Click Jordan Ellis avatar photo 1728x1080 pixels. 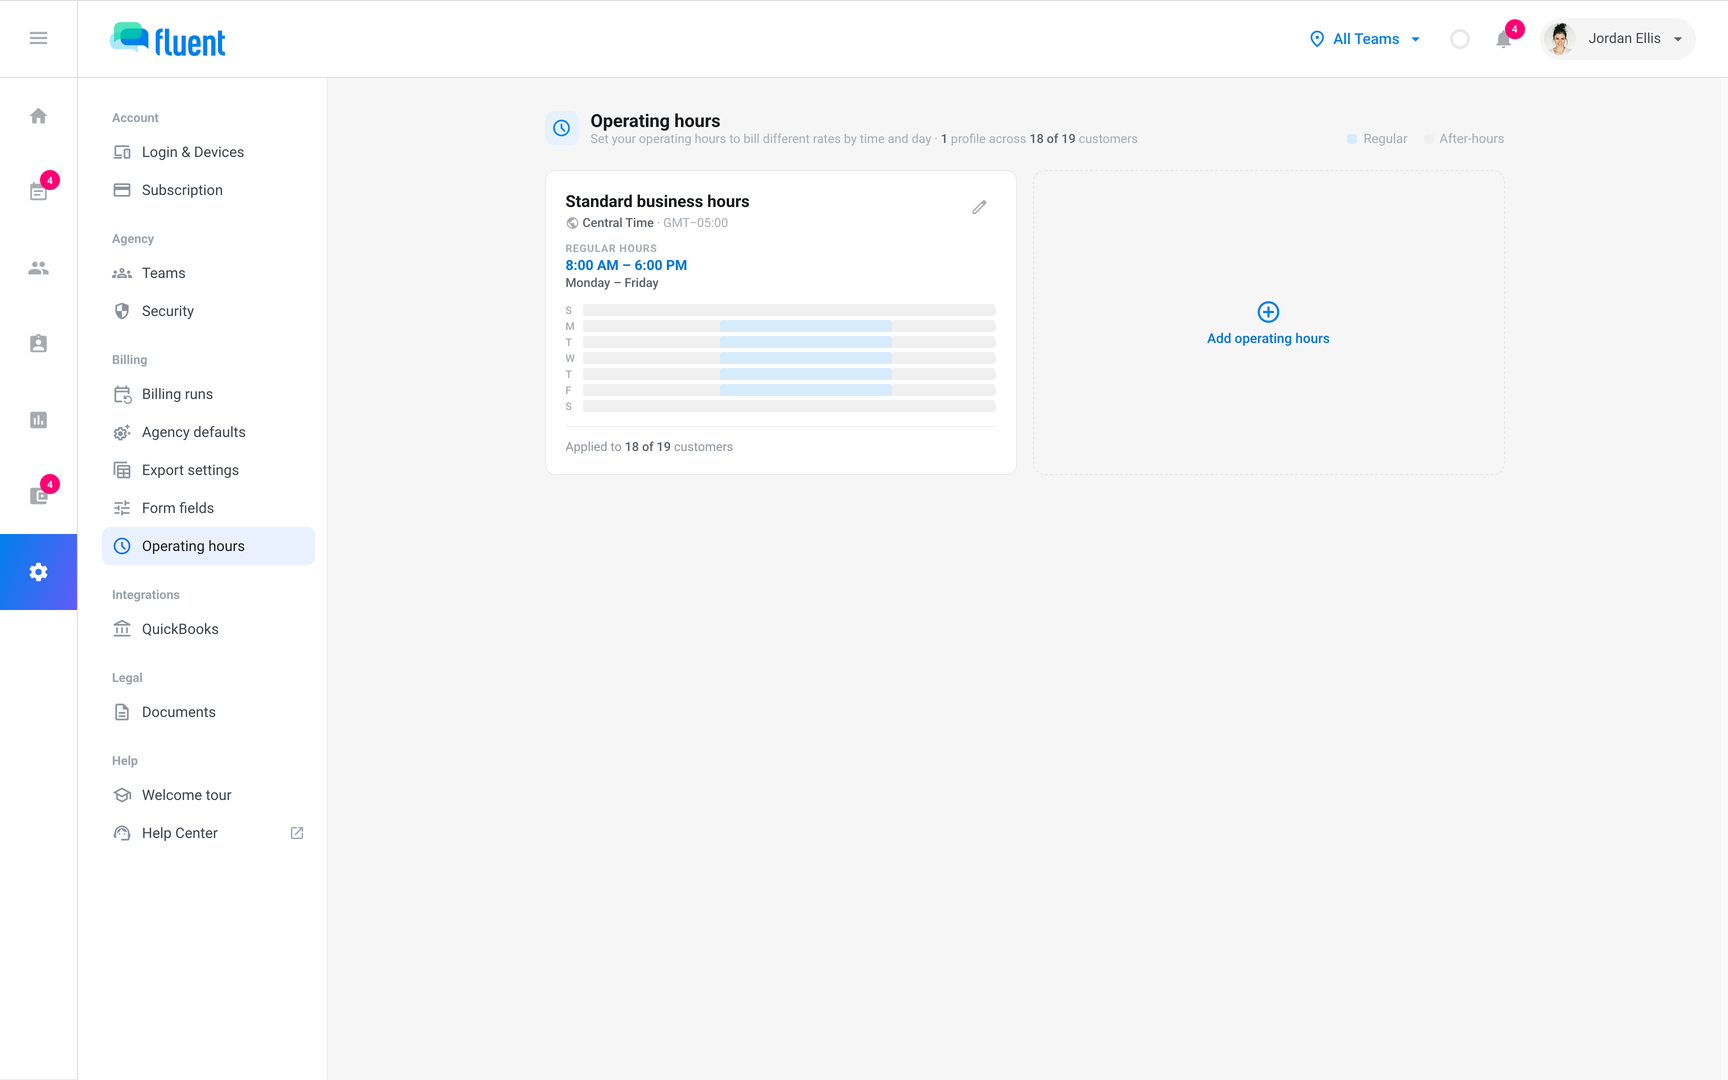pos(1559,39)
